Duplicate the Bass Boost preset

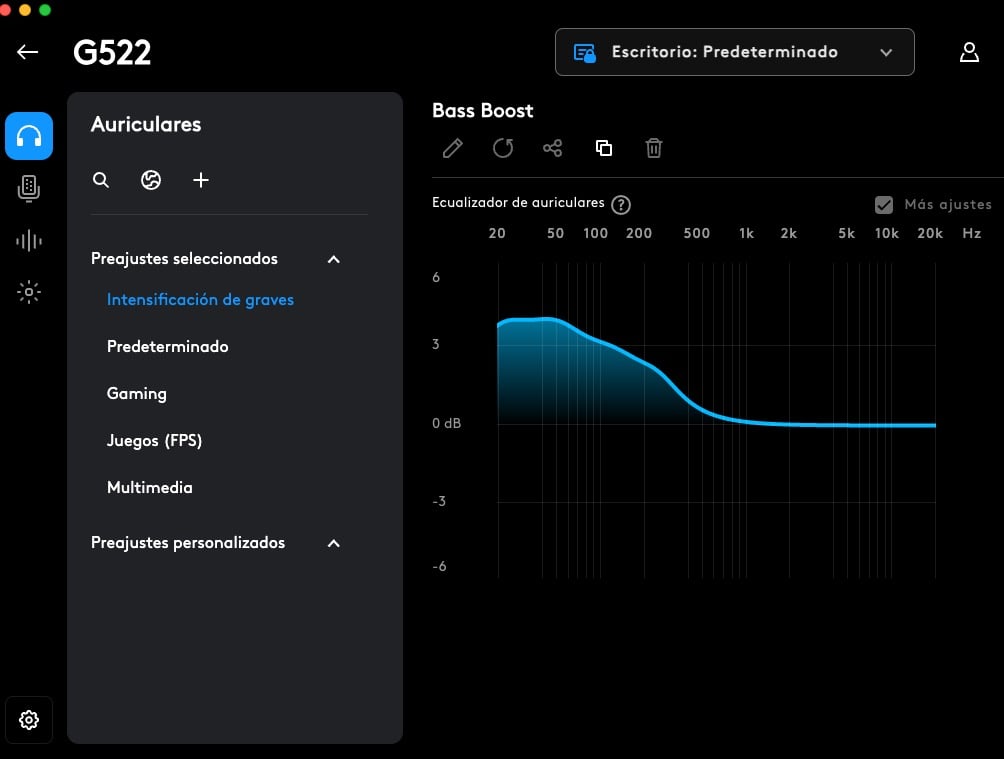[604, 148]
